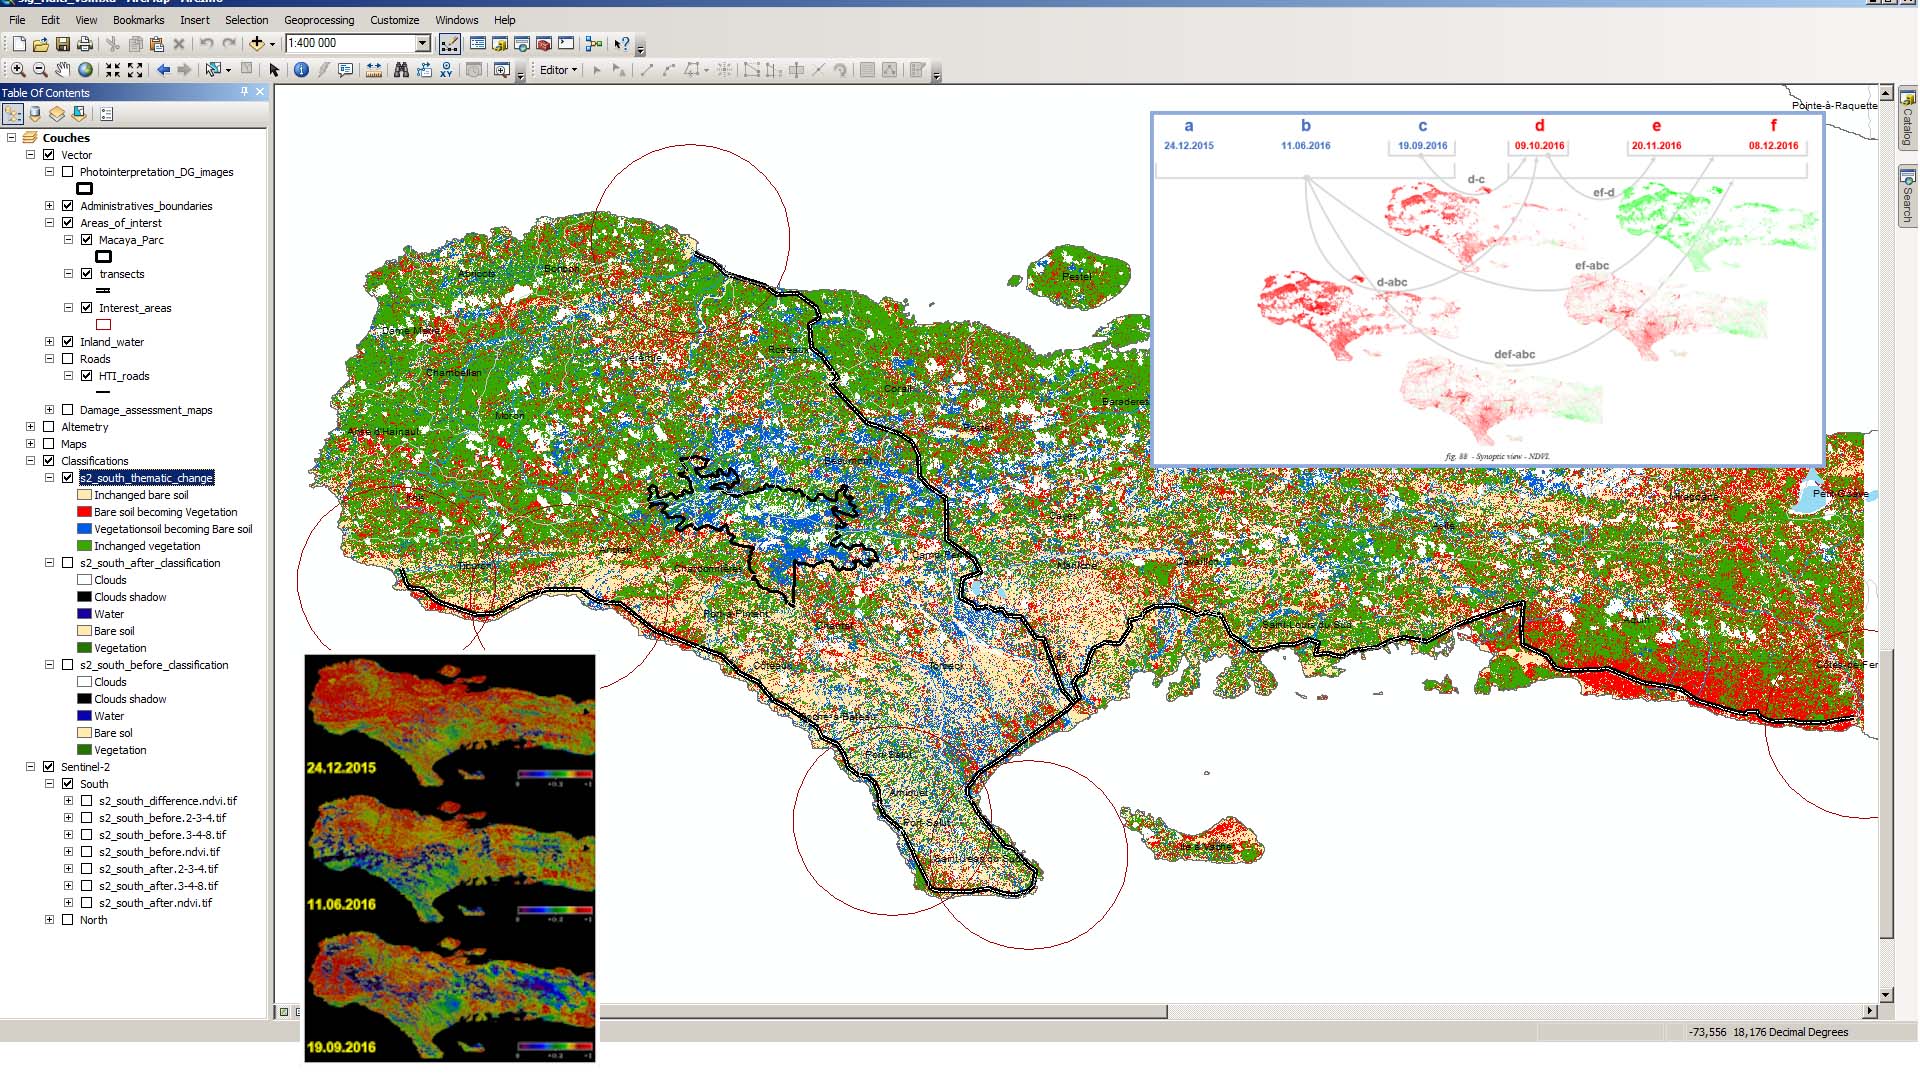Expand the North group
This screenshot has height=1080, width=1920.
pyautogui.click(x=49, y=920)
